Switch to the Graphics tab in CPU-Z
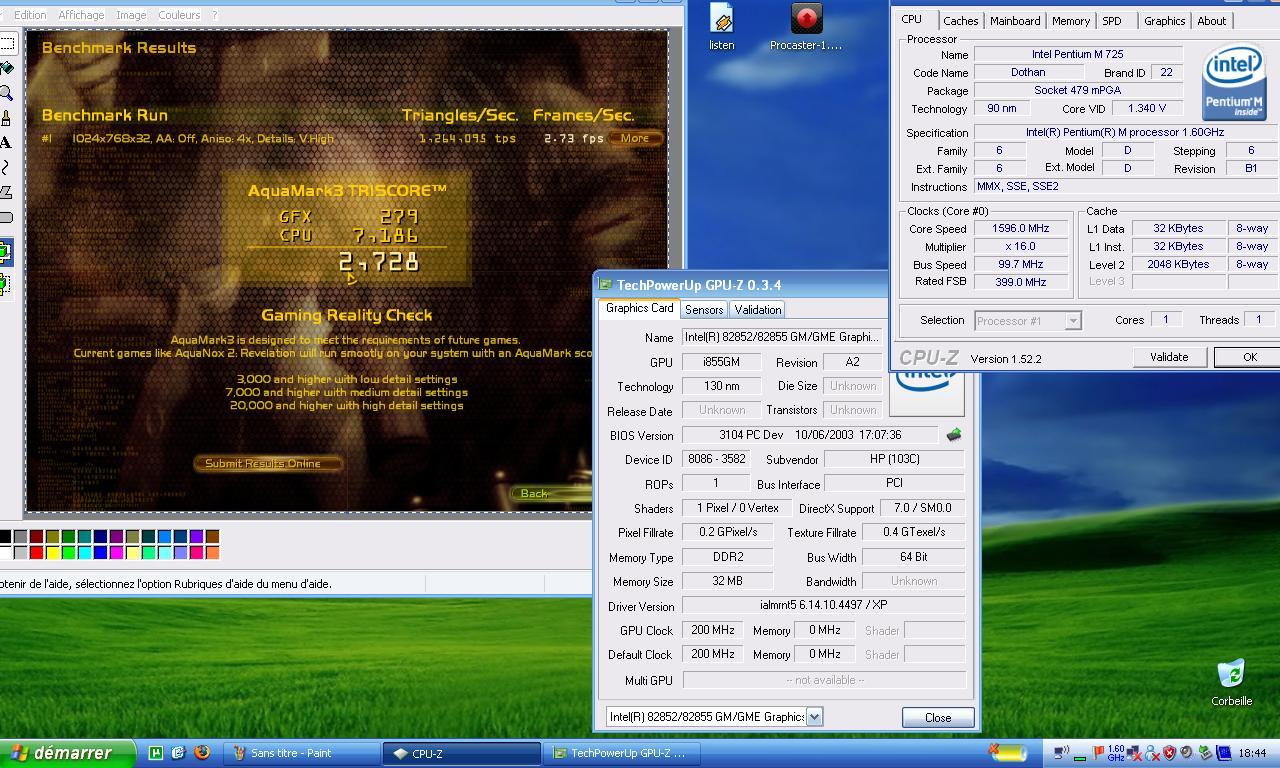This screenshot has width=1280, height=768. [1164, 21]
